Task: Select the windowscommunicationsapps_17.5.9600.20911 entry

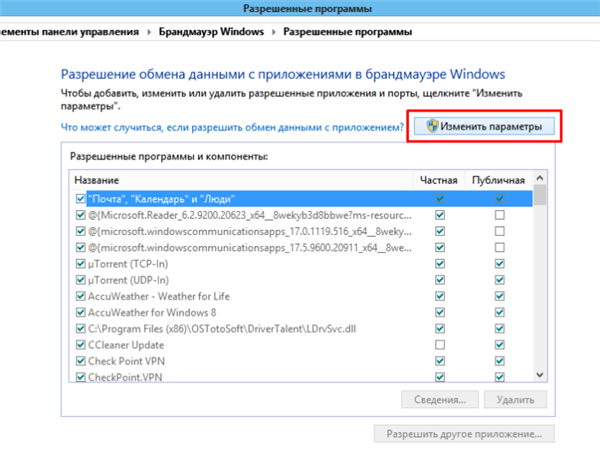Action: point(250,247)
